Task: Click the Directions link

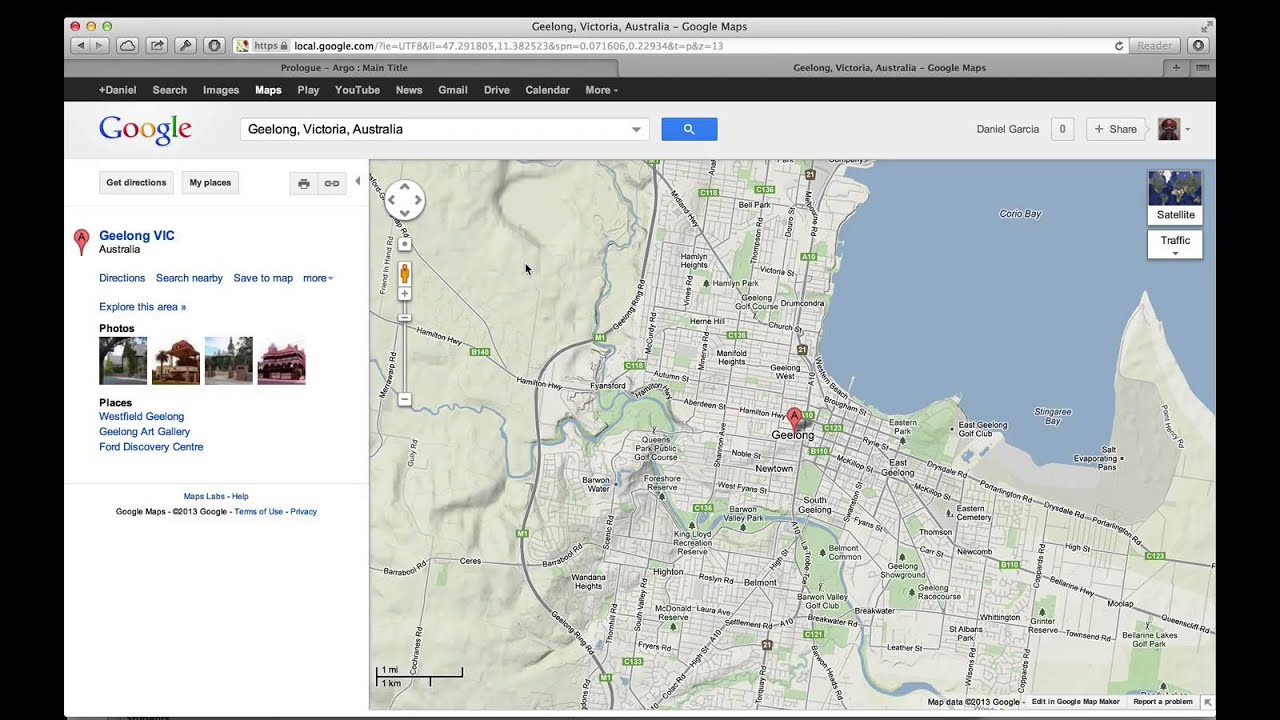Action: [122, 278]
